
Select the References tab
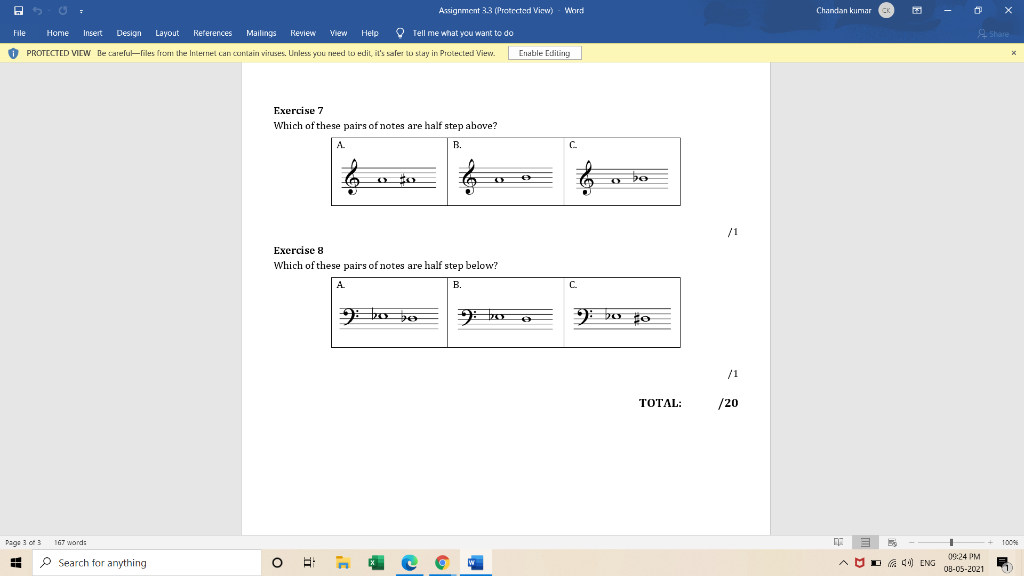coord(212,33)
